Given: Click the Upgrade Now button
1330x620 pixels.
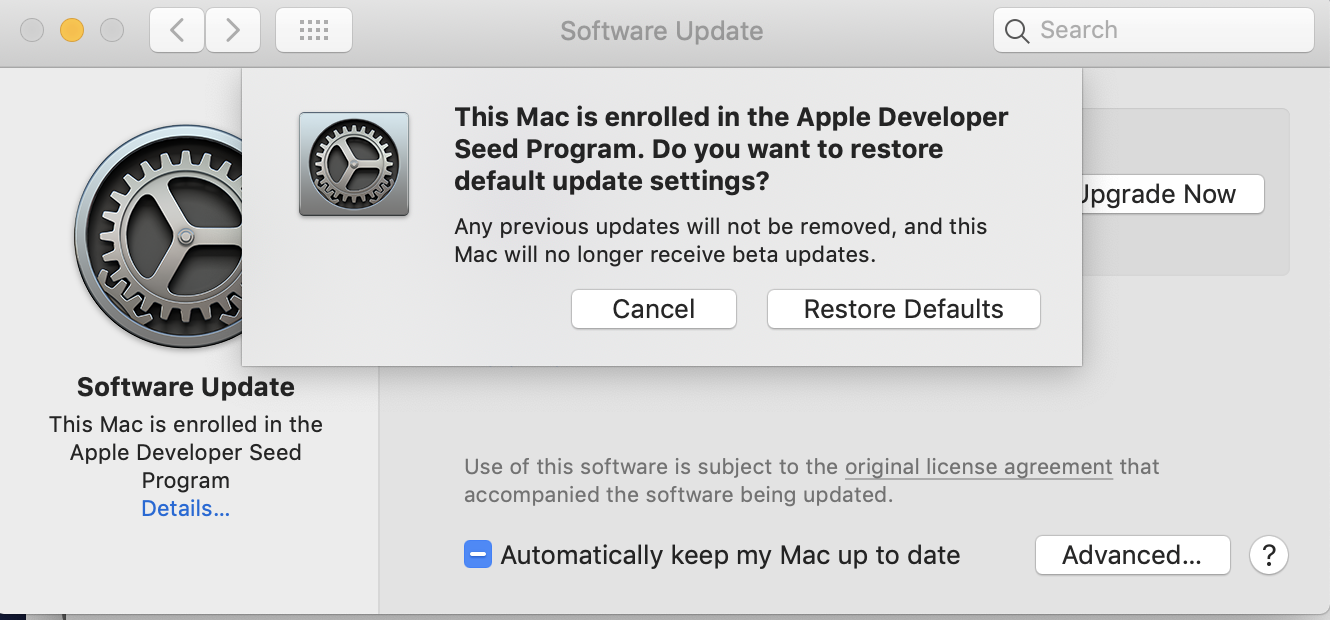Looking at the screenshot, I should coord(1170,194).
